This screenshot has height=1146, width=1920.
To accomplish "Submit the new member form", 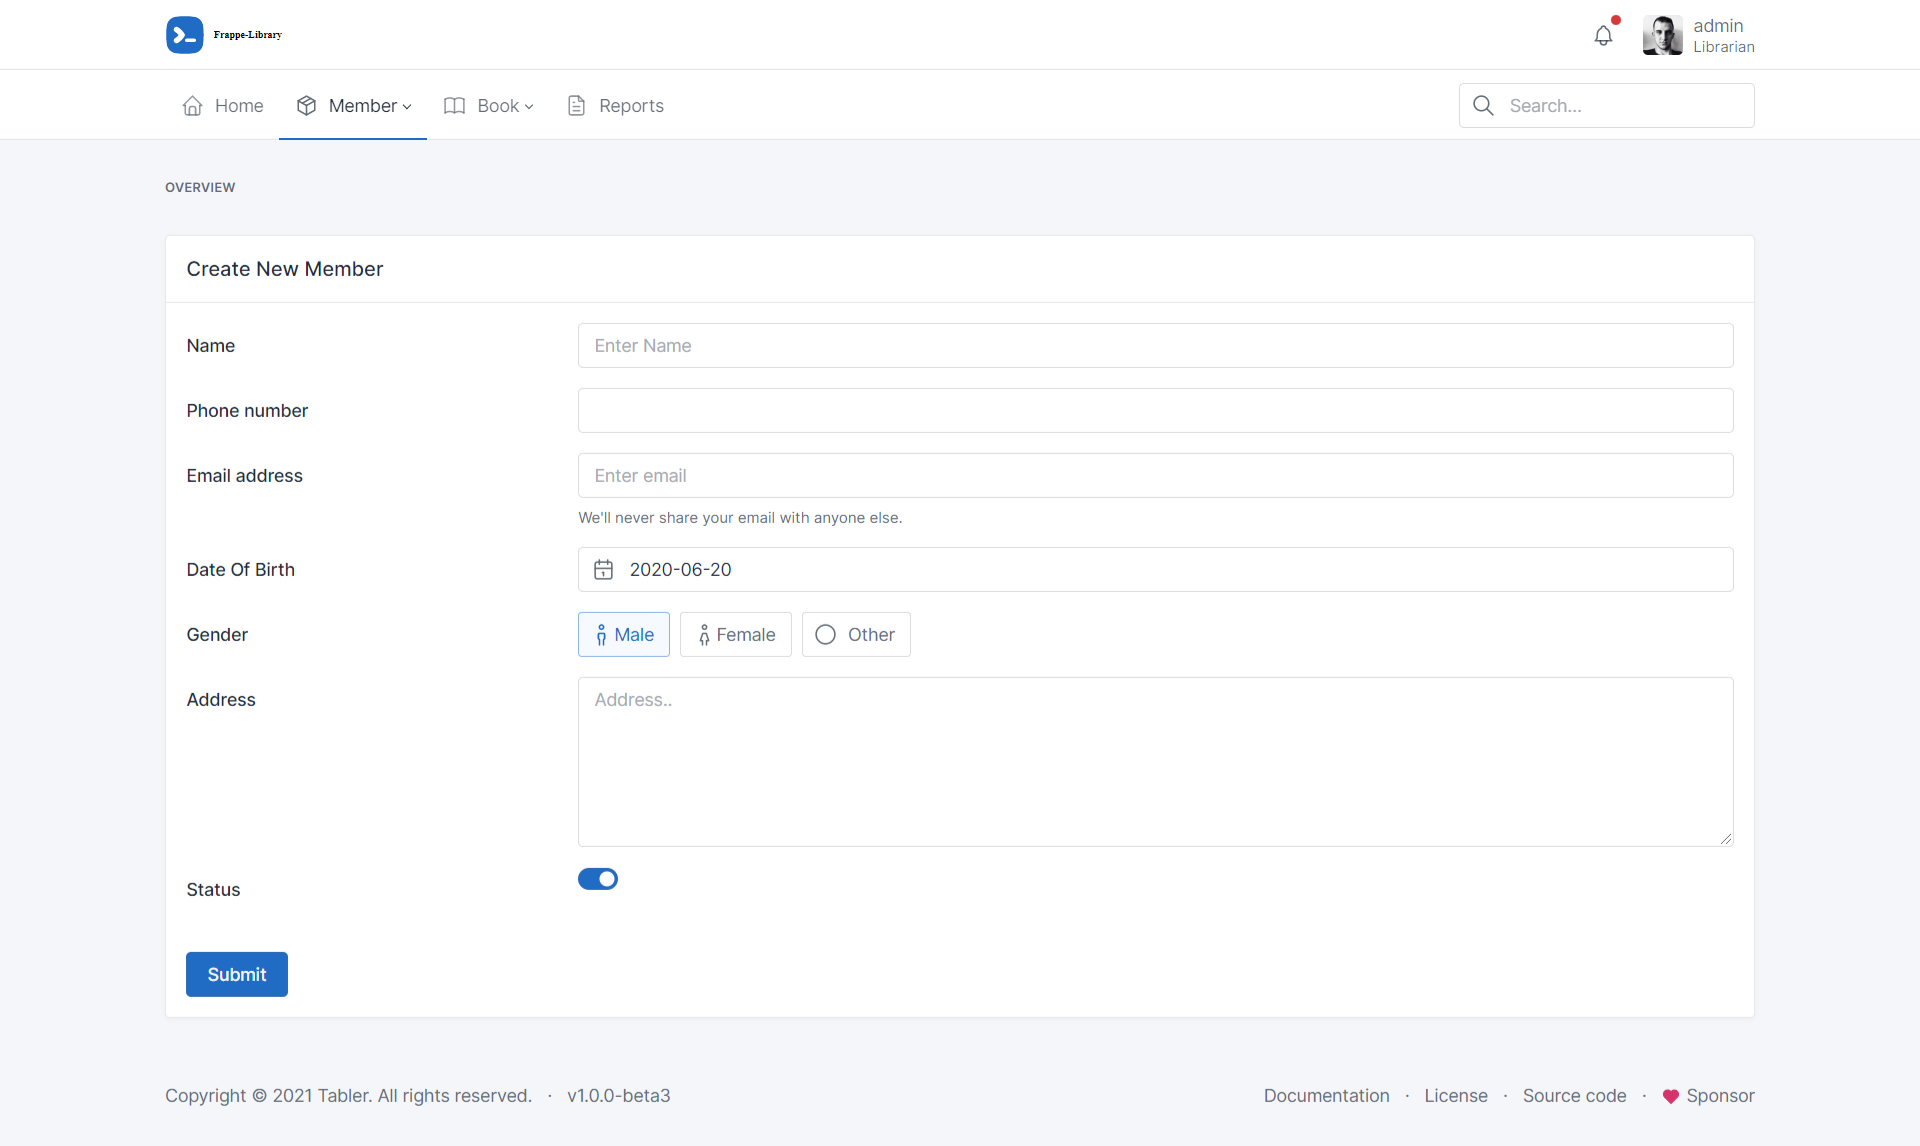I will [237, 975].
